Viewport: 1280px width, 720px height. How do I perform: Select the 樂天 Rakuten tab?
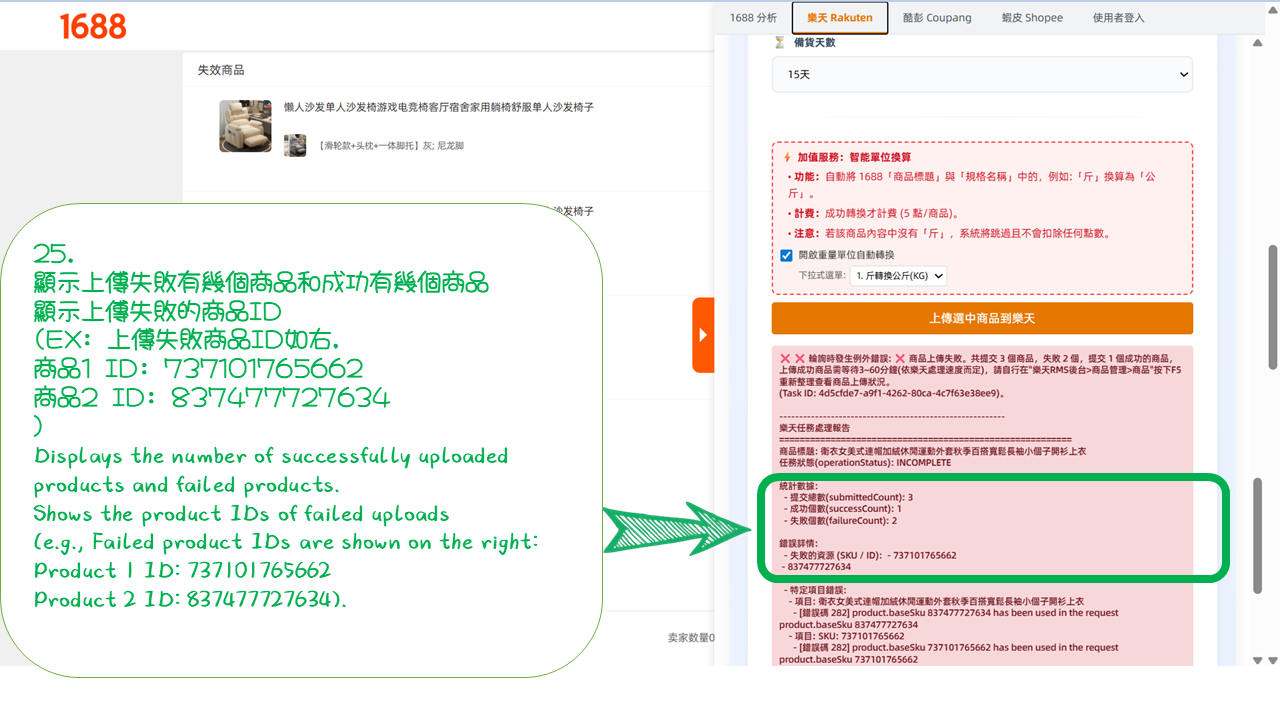839,18
